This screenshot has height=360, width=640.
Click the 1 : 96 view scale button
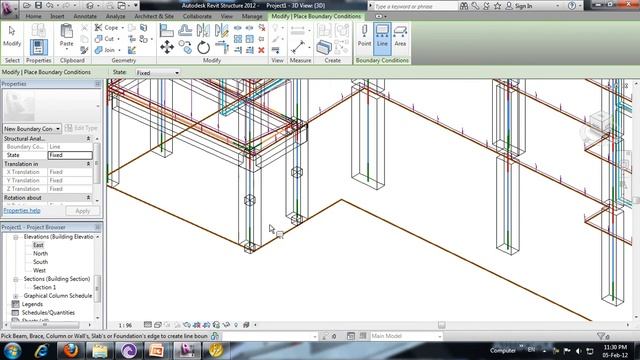click(125, 325)
